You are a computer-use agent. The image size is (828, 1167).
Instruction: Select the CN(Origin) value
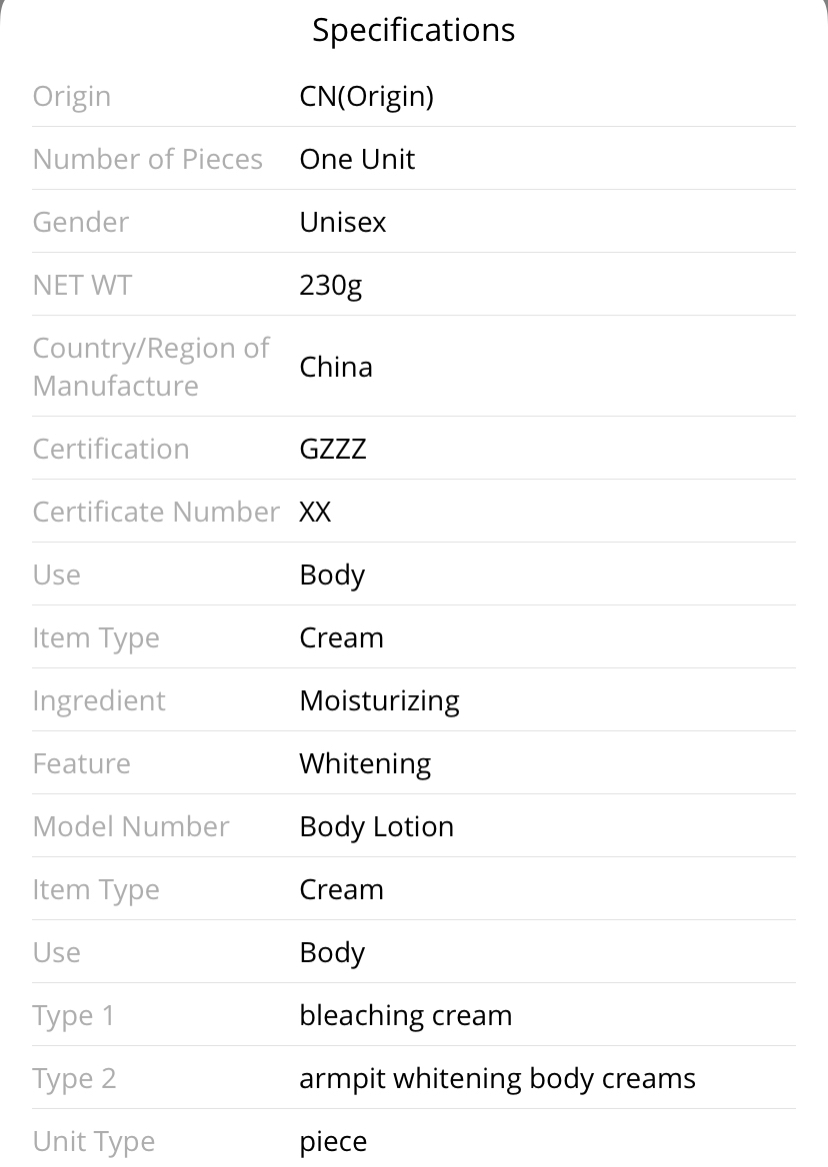click(367, 97)
